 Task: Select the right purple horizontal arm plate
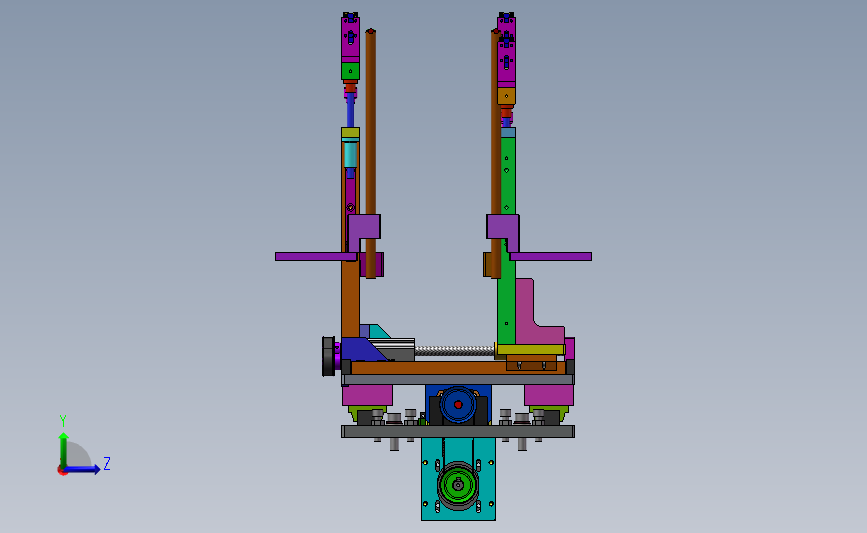click(551, 257)
